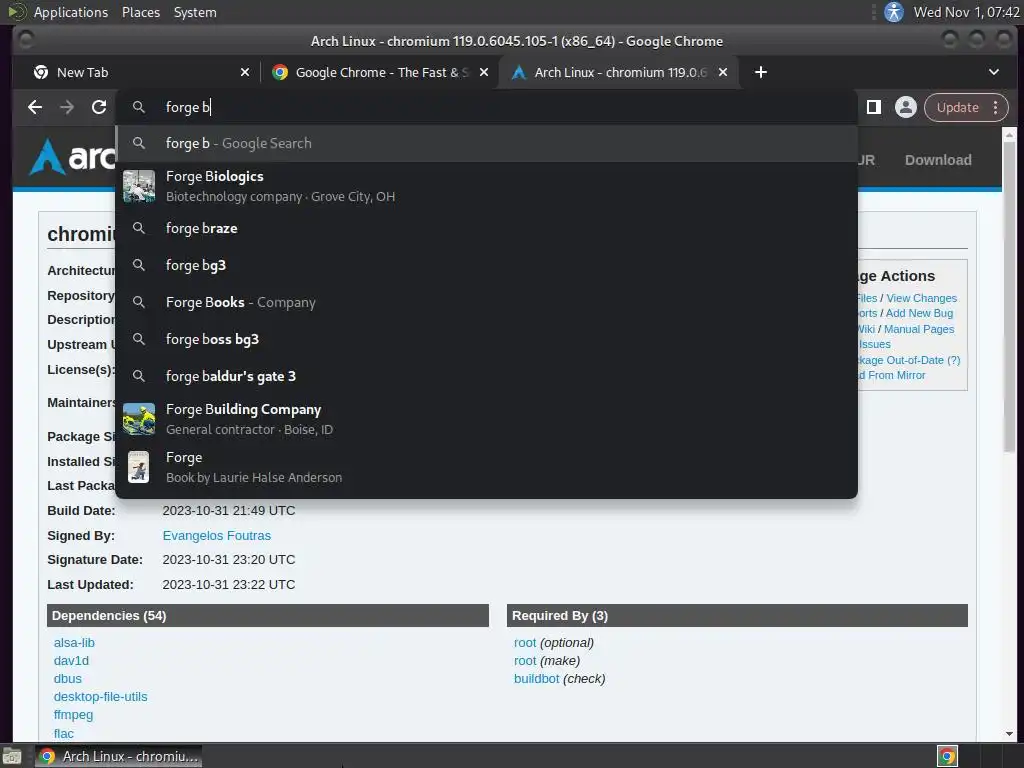Click search icon beside 'forge baldur's gate 3'
Viewport: 1024px width, 768px height.
[x=138, y=376]
